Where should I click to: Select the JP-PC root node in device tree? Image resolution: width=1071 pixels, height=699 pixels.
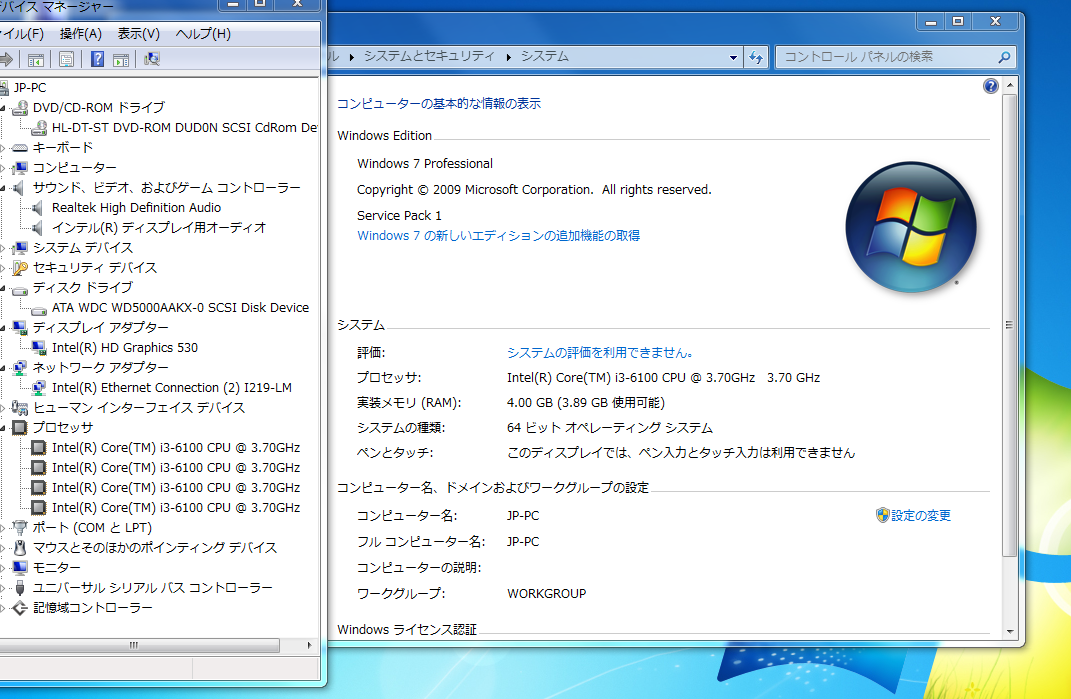[30, 88]
